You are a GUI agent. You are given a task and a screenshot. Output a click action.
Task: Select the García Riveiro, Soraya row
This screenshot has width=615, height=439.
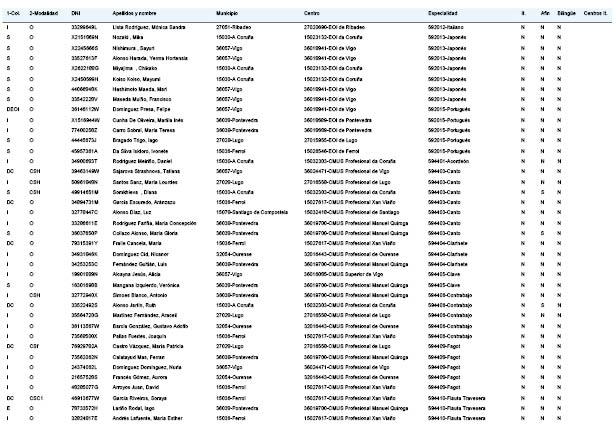pos(308,398)
